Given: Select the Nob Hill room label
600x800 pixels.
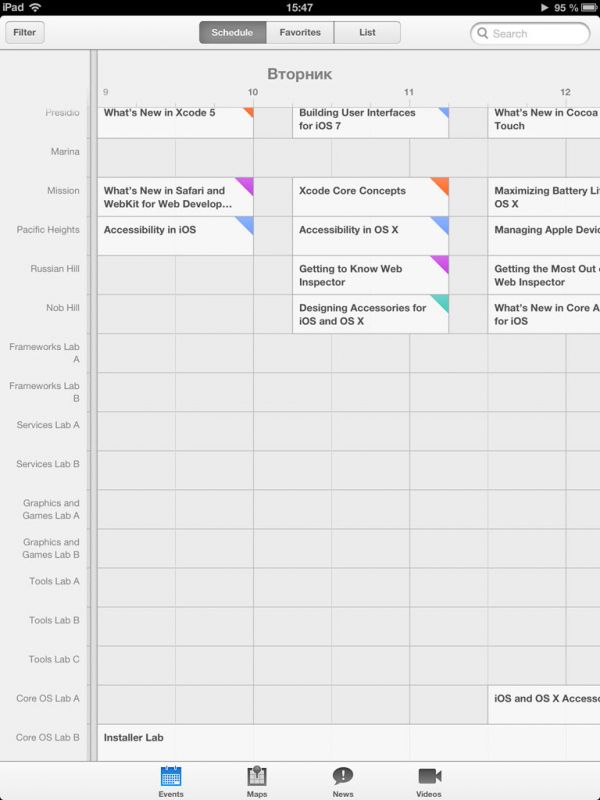Looking at the screenshot, I should pos(63,308).
